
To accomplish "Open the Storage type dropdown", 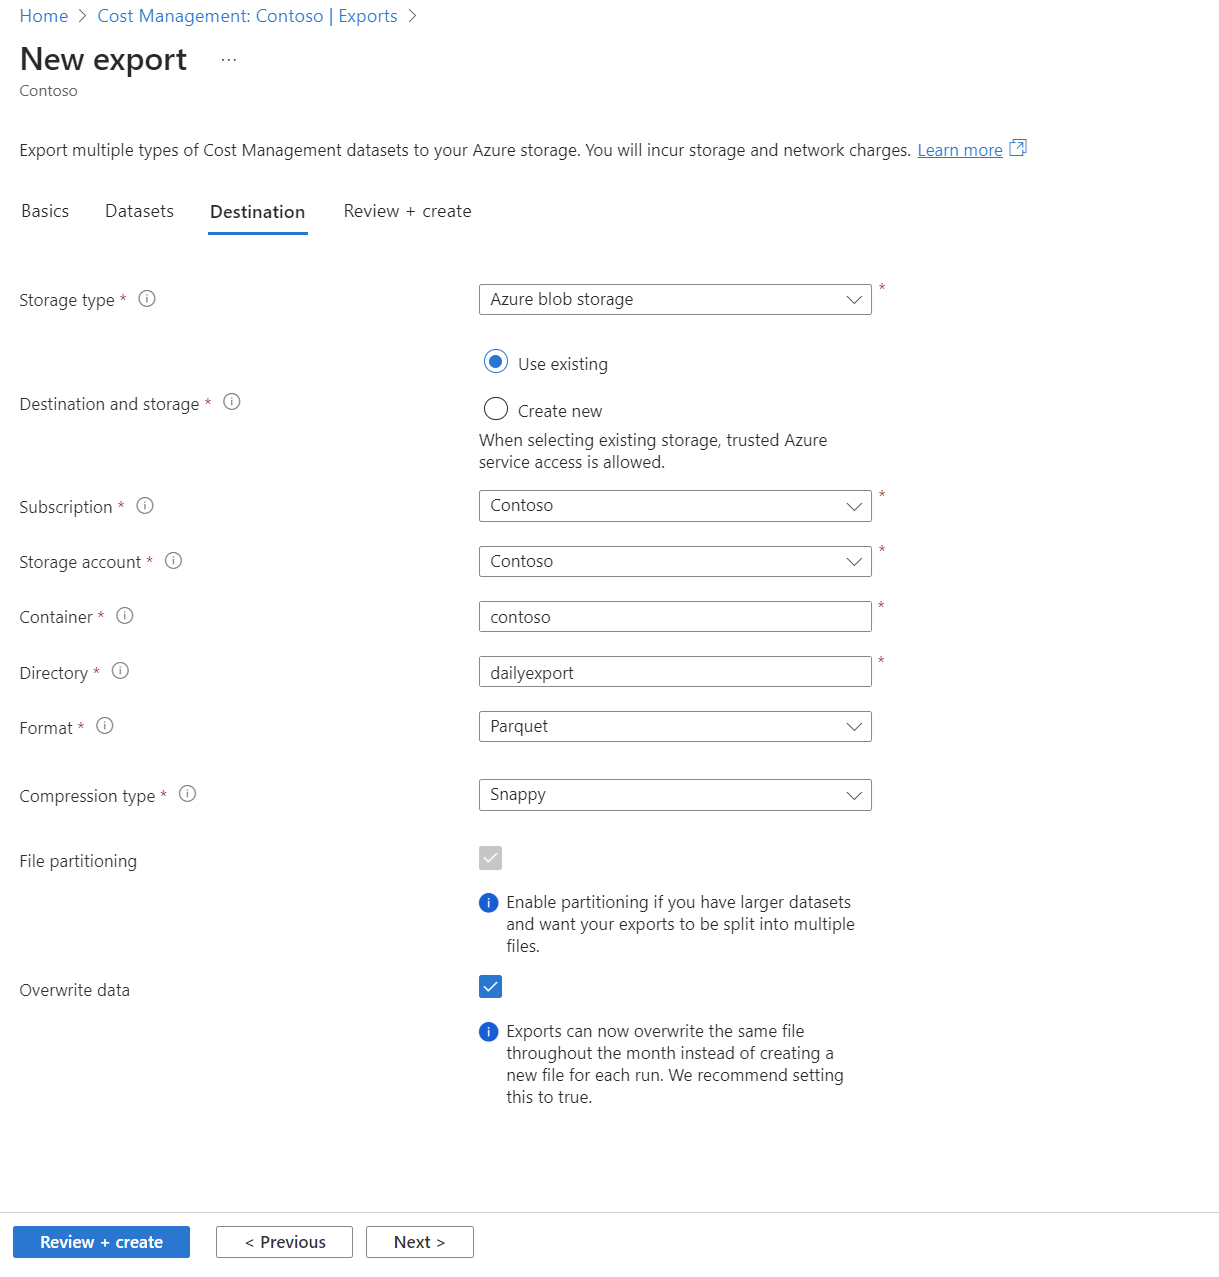I will click(675, 300).
